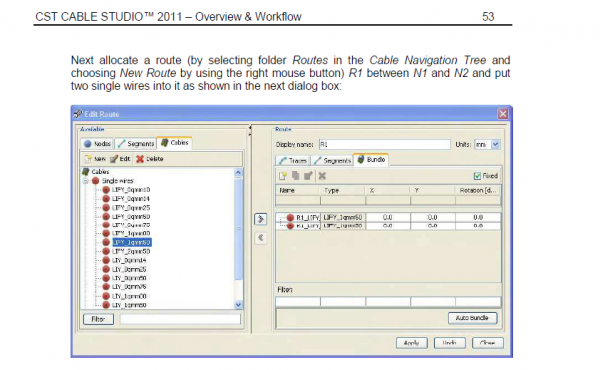
Task: Click the Edit cable toolbar icon
Action: coord(114,159)
